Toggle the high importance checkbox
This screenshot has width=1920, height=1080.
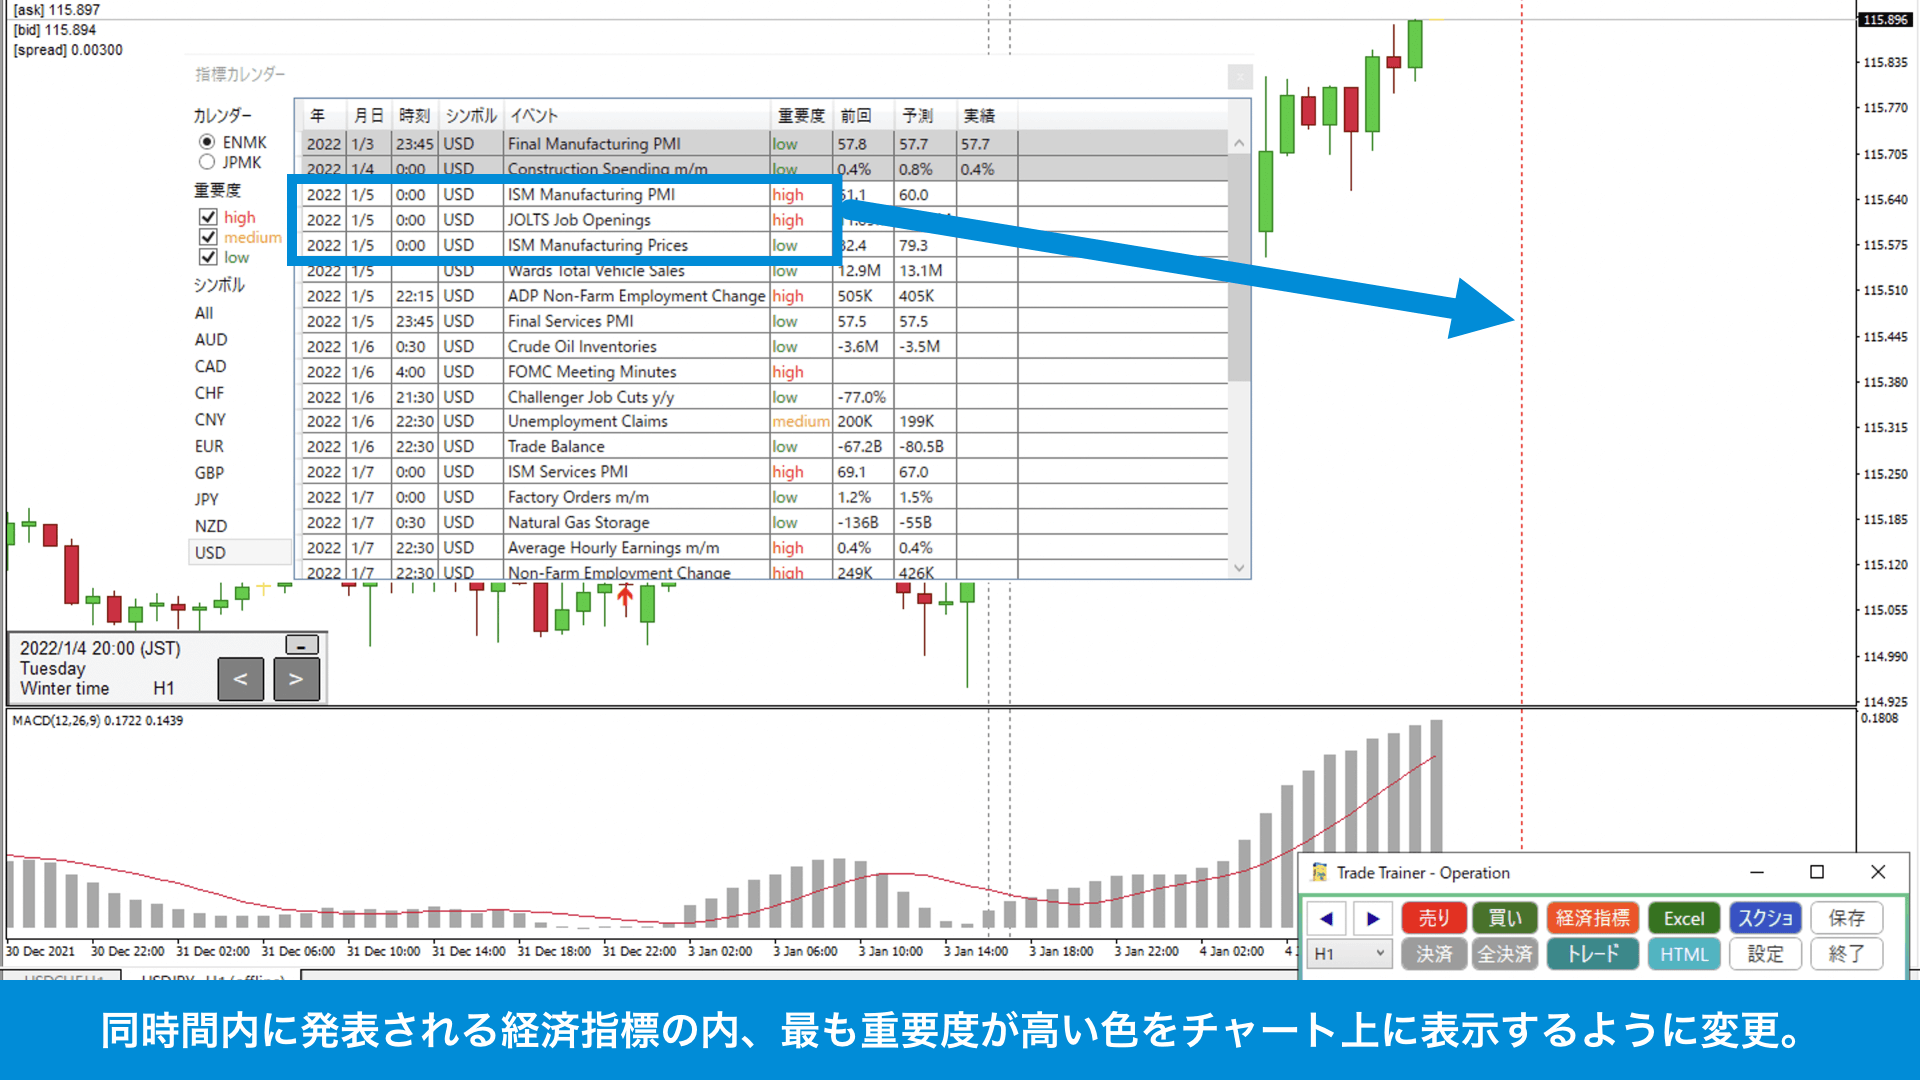[x=208, y=217]
